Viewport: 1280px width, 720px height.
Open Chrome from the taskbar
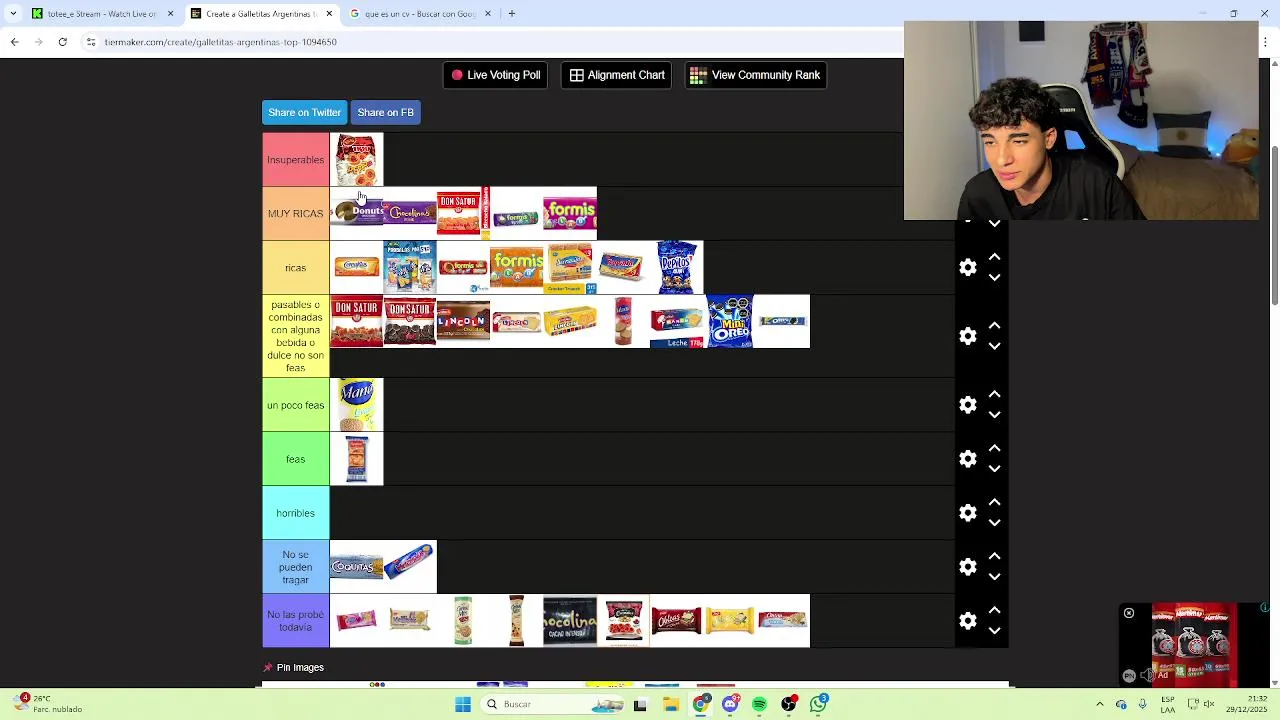click(700, 705)
